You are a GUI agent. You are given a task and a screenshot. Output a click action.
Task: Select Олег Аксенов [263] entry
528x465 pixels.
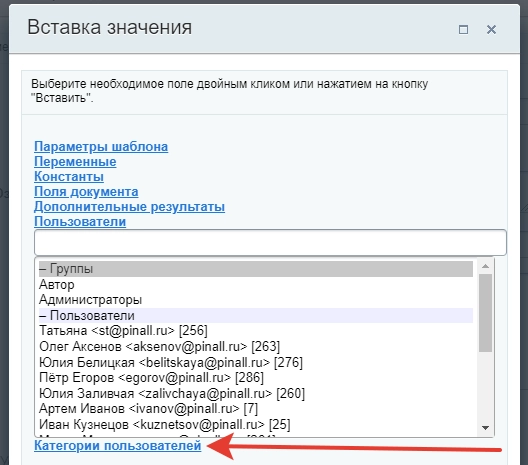(x=256, y=346)
